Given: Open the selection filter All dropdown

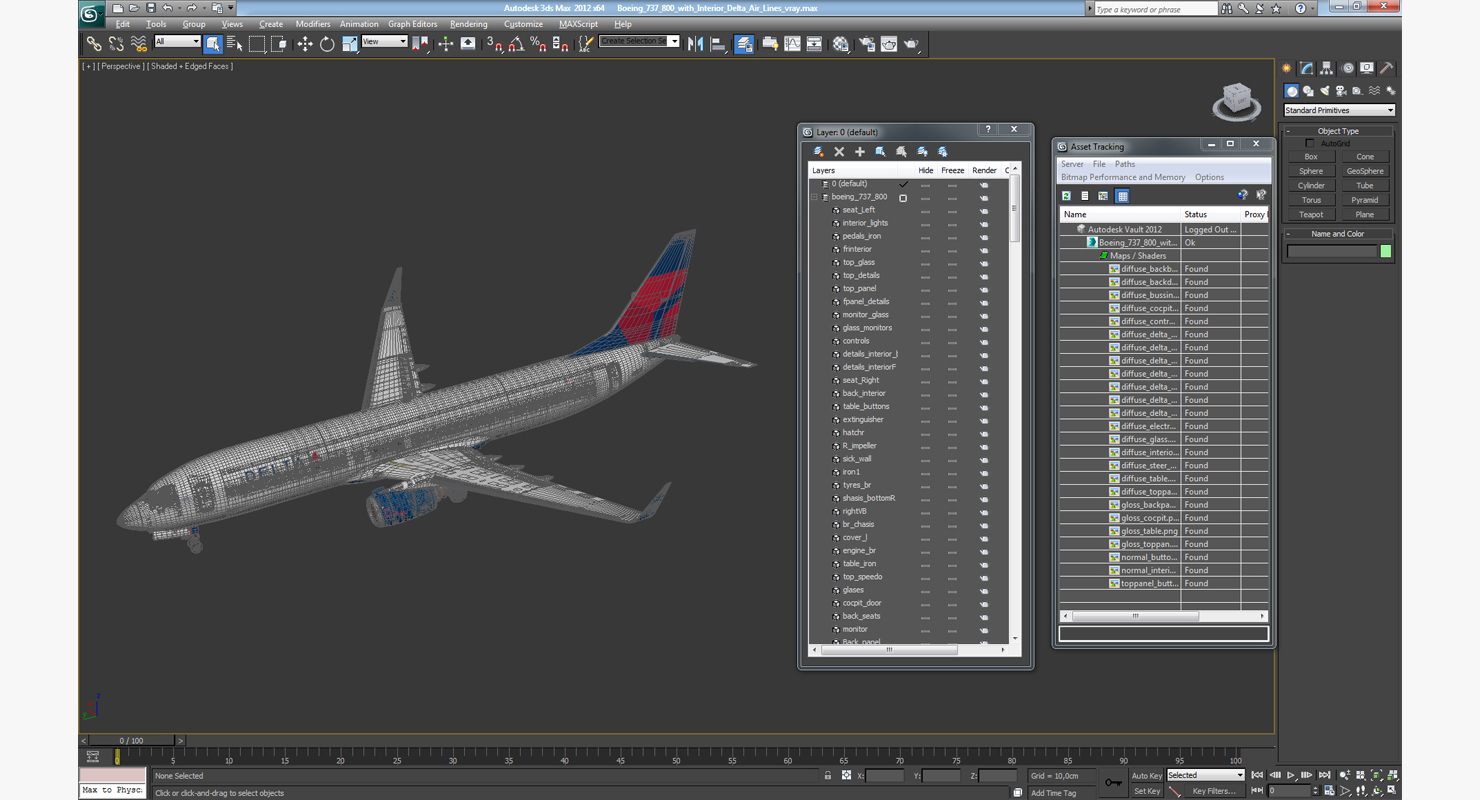Looking at the screenshot, I should [177, 42].
